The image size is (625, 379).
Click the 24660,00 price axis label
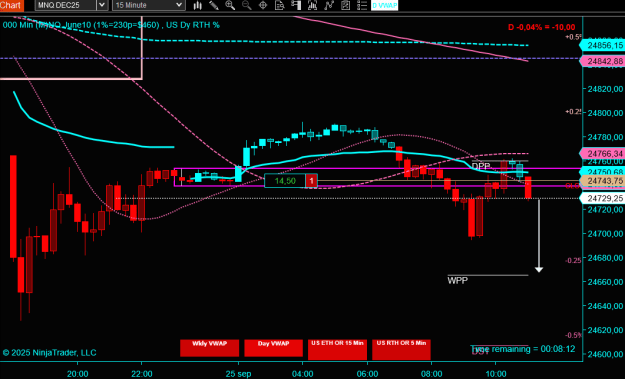(605, 282)
